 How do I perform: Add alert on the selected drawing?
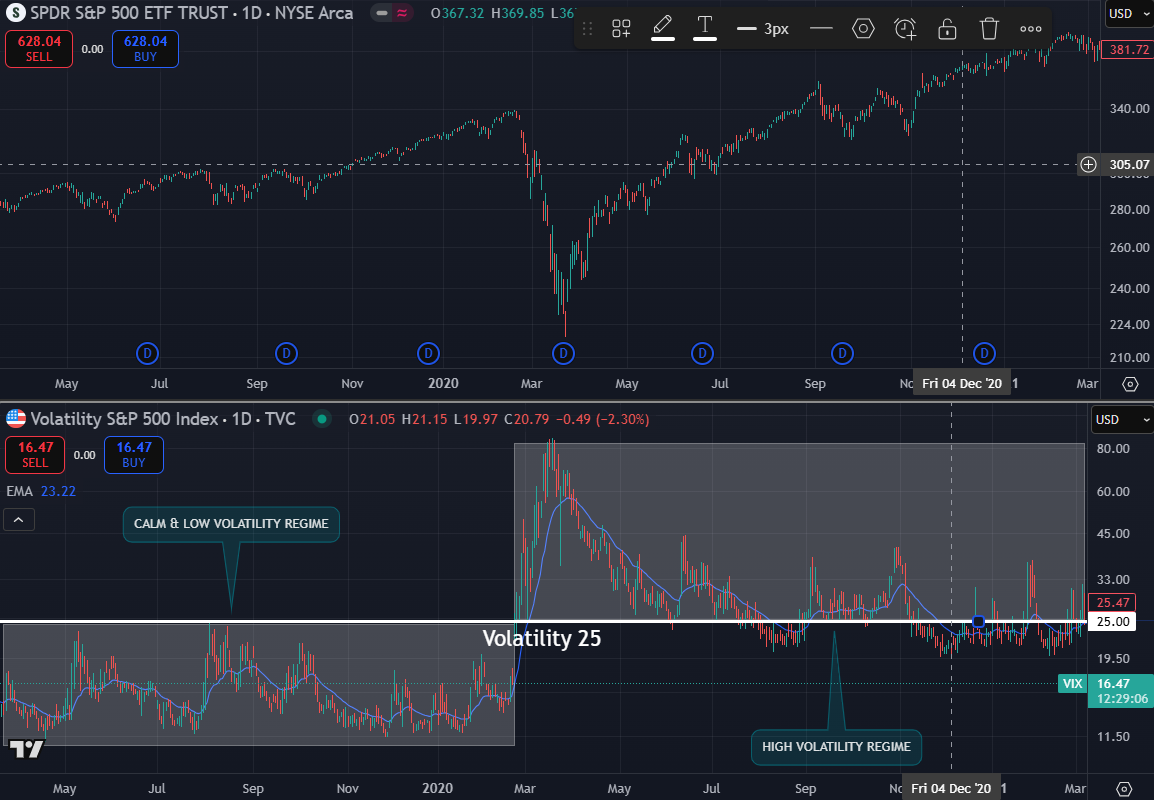coord(905,29)
